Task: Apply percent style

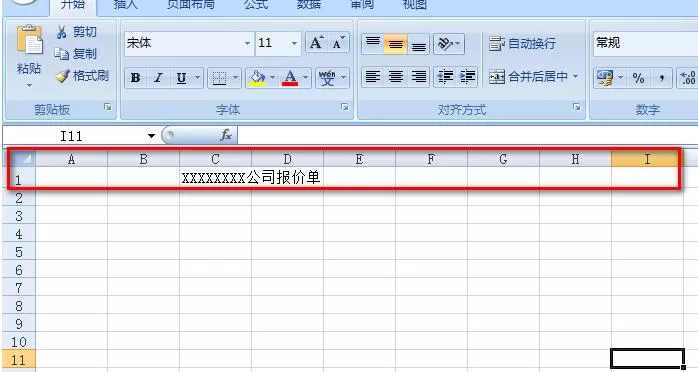Action: pyautogui.click(x=638, y=78)
